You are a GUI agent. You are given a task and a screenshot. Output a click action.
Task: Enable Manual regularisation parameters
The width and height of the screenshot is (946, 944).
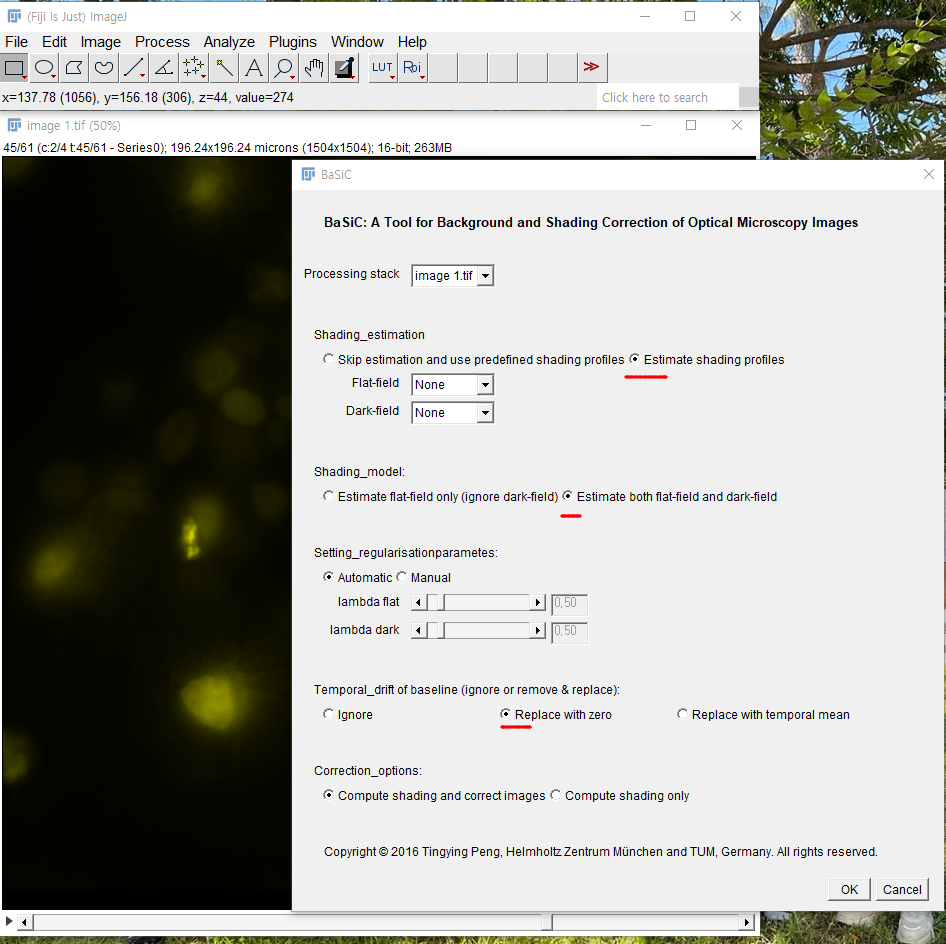tap(401, 577)
